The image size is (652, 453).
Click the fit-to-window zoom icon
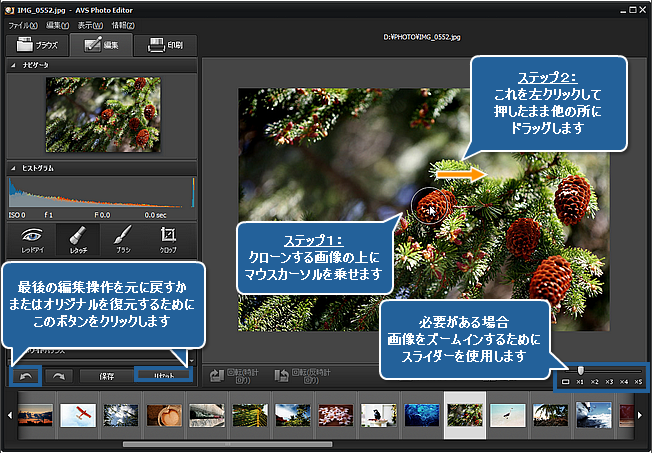pyautogui.click(x=566, y=382)
